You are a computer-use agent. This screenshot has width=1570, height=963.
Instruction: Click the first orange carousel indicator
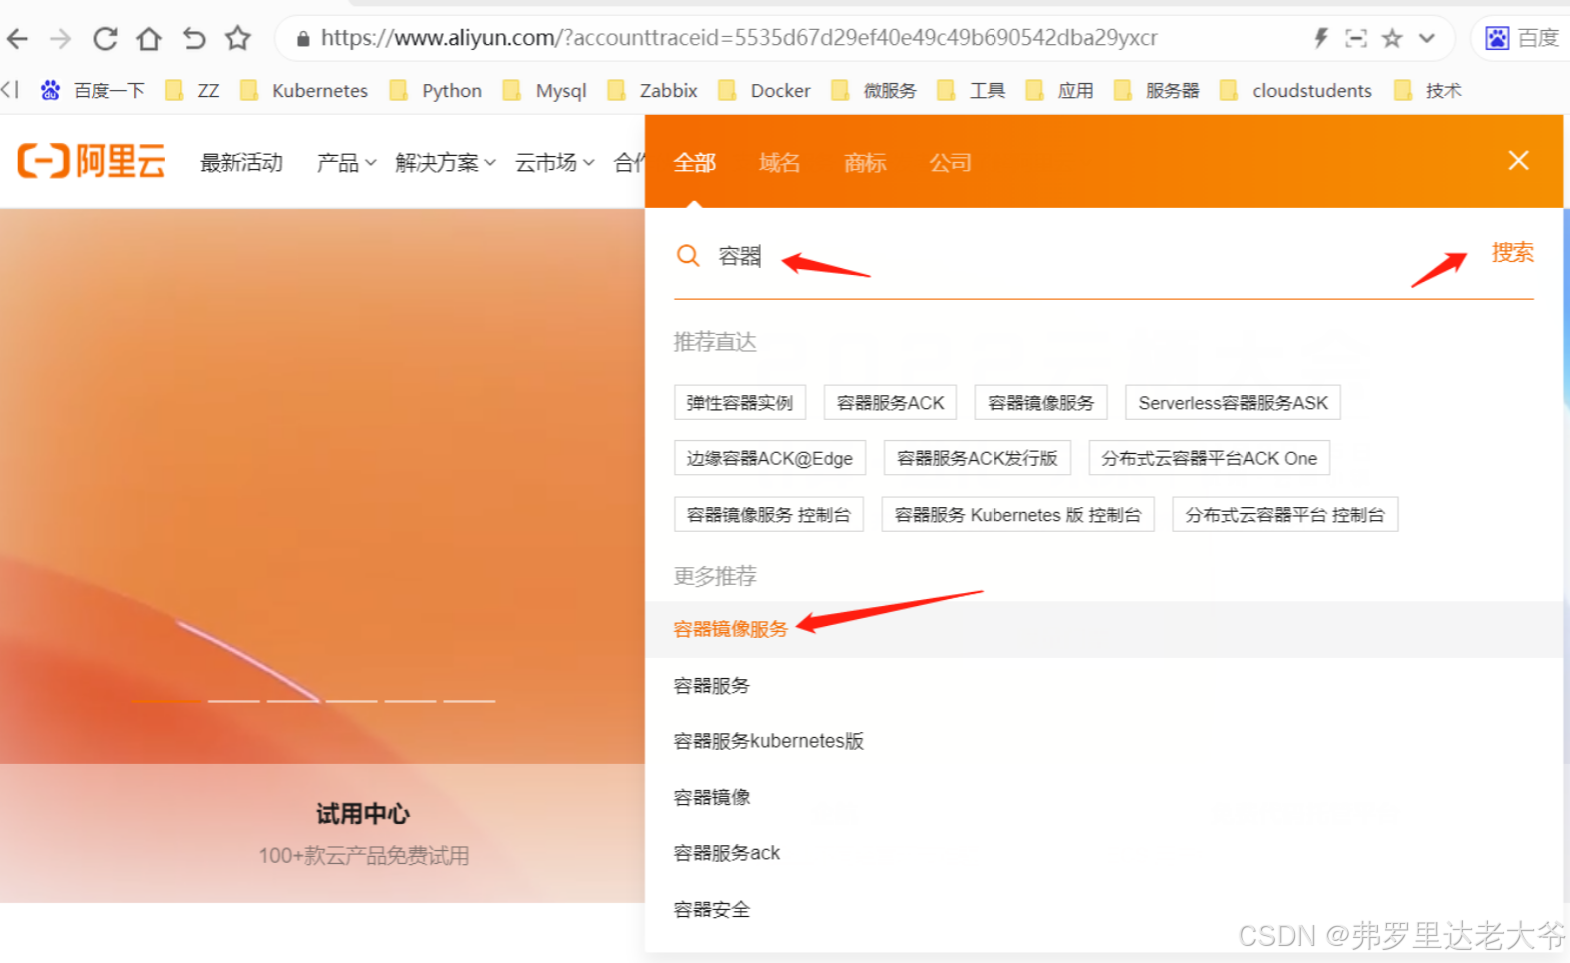tap(167, 701)
